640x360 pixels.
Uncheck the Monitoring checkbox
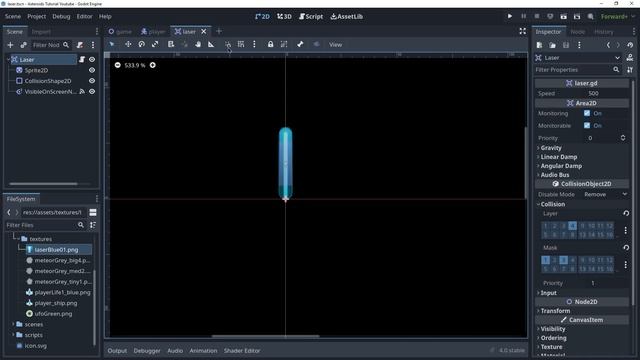point(587,113)
